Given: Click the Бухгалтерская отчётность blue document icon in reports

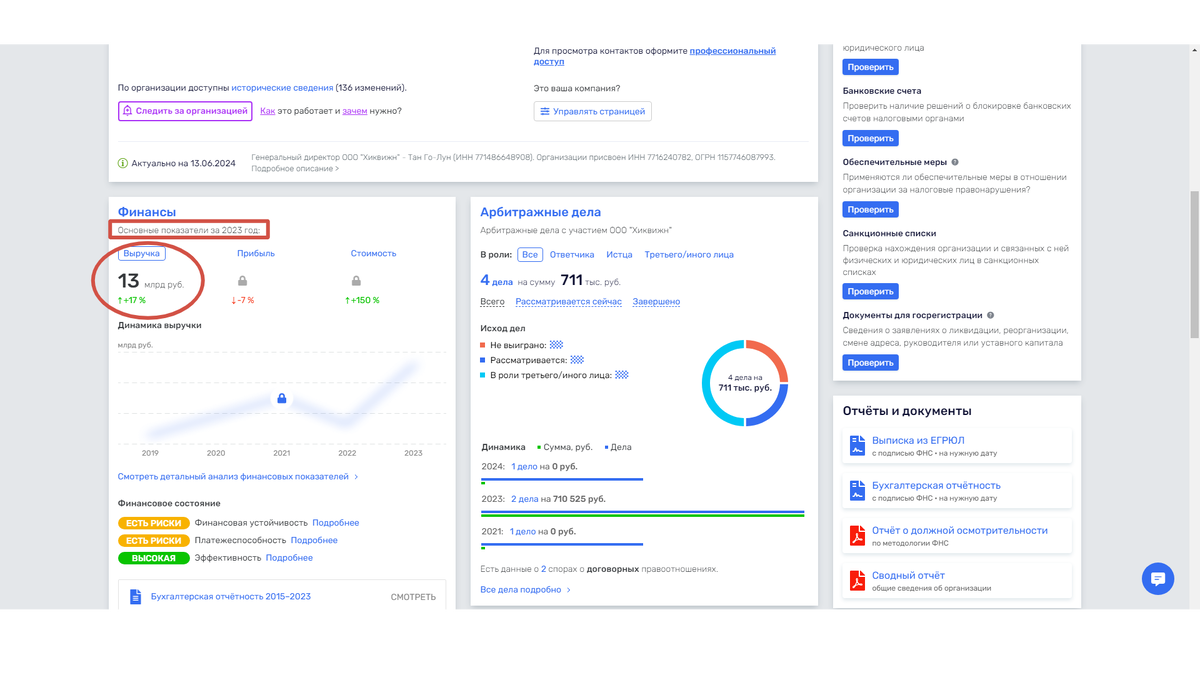Looking at the screenshot, I should pos(857,491).
